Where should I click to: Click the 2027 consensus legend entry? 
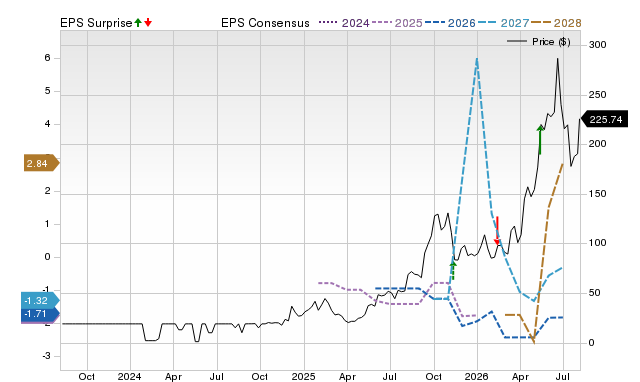pos(503,23)
